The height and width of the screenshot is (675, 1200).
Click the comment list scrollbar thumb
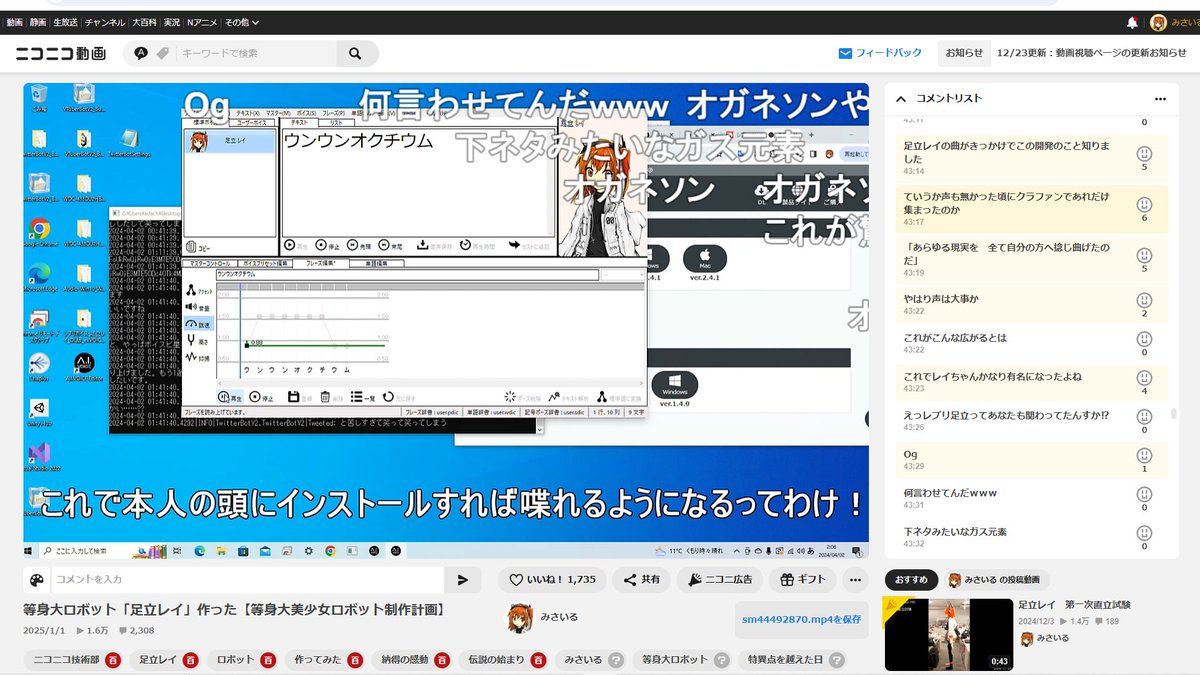point(1175,415)
